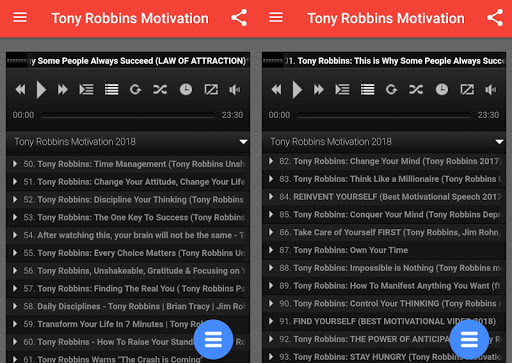
Task: Fast forward track in left player
Action: 62,89
